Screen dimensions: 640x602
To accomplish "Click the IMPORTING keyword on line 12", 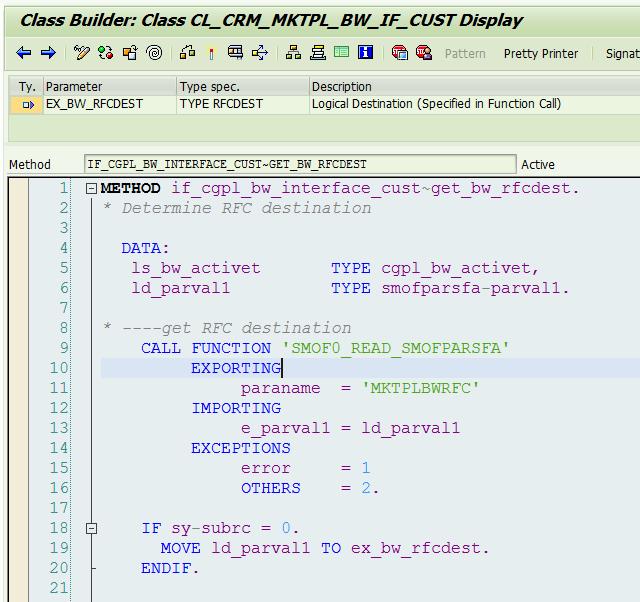I will [236, 408].
